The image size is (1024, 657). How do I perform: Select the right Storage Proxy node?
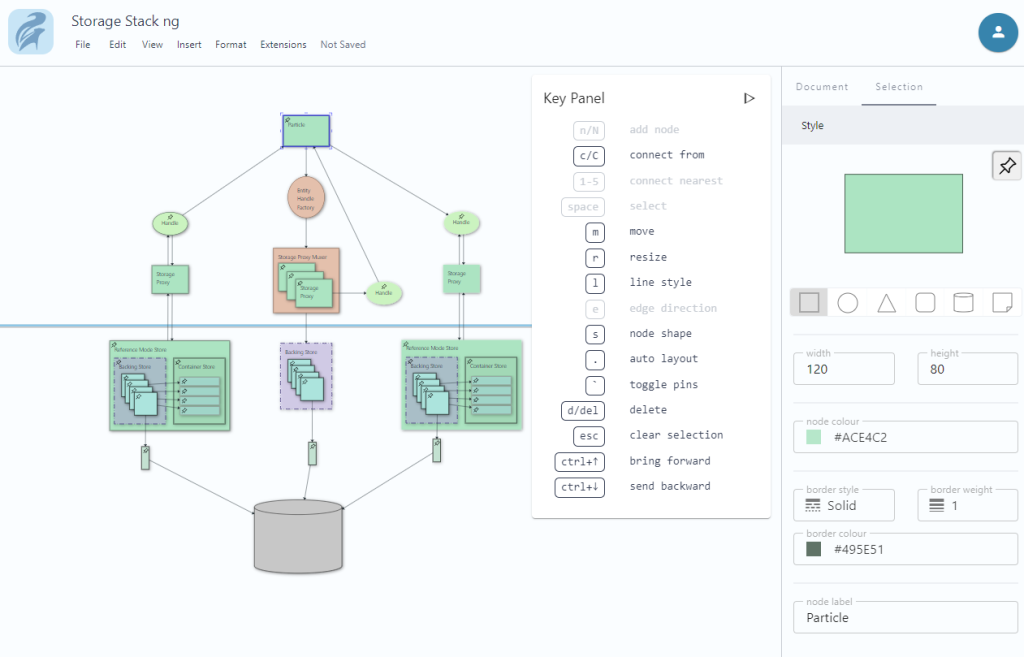click(x=461, y=278)
